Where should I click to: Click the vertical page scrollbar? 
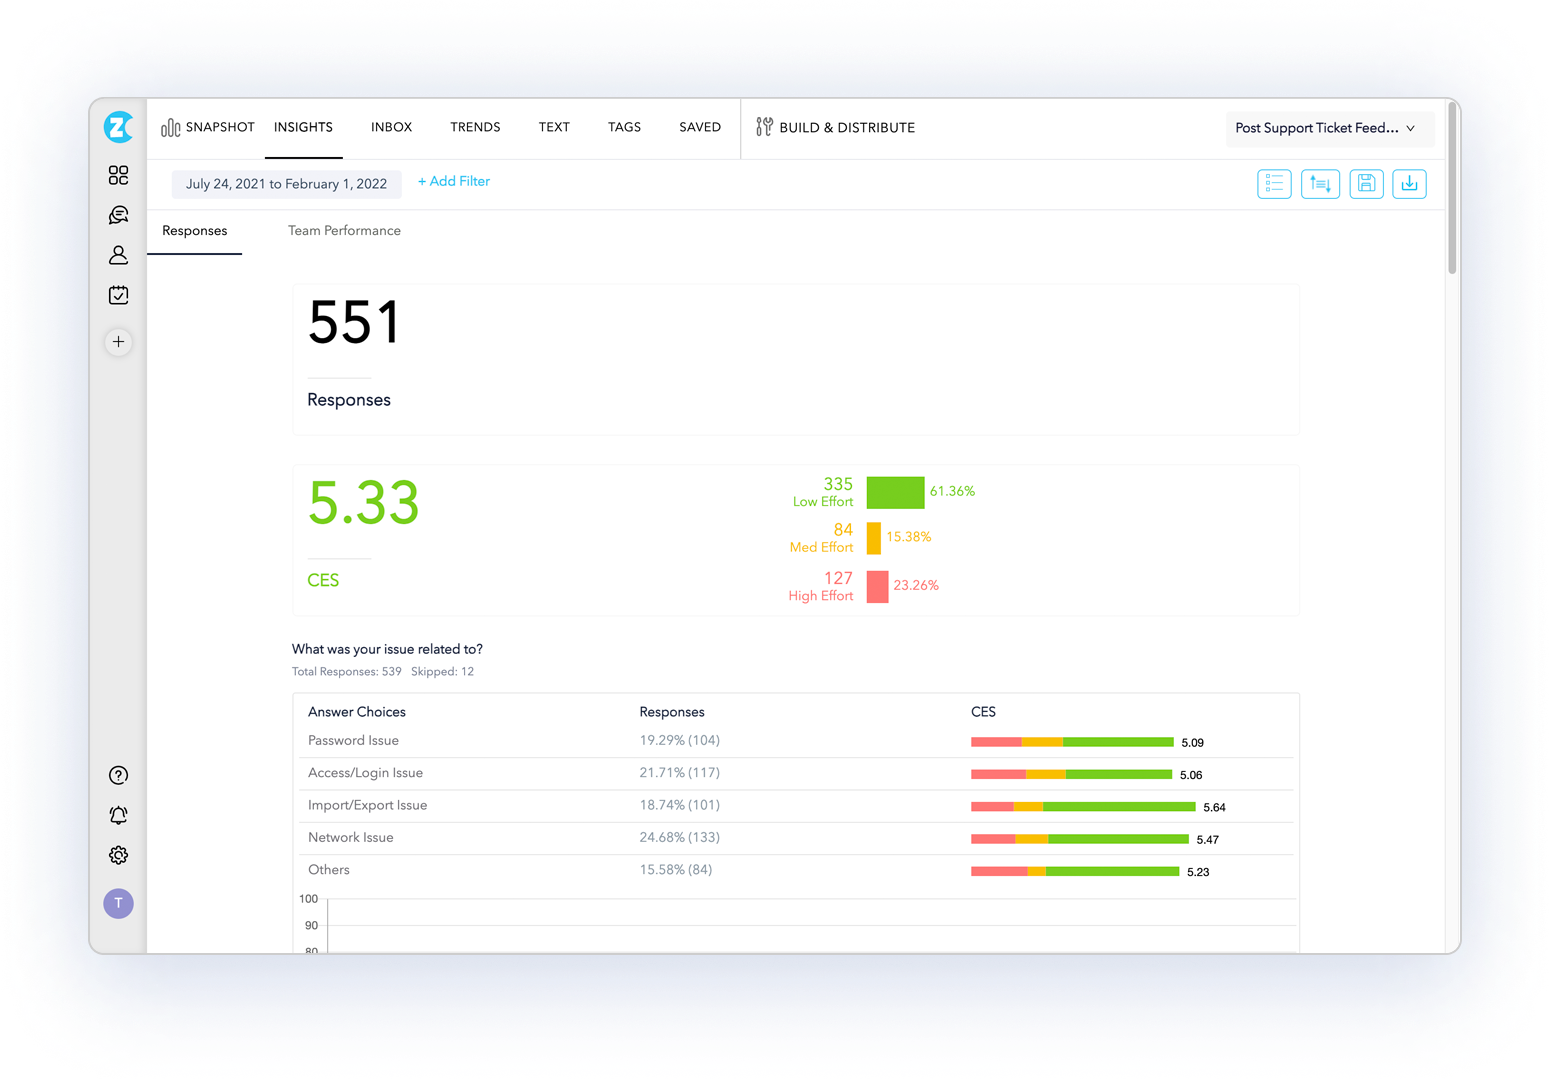[1452, 190]
